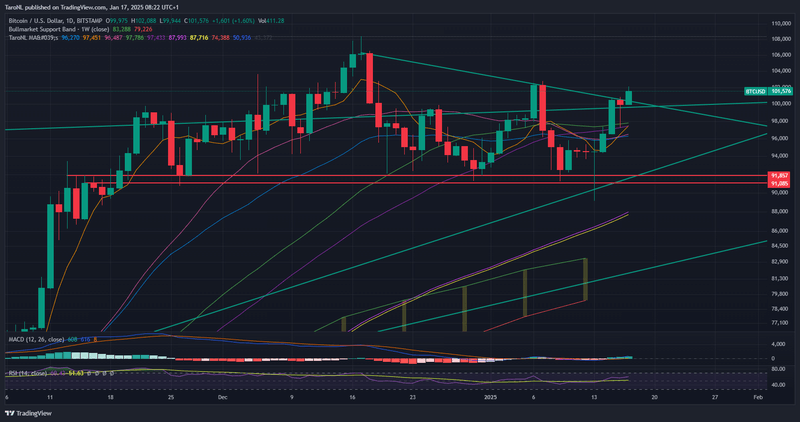
Task: Click the '2025' date label on the time axis
Action: pyautogui.click(x=490, y=397)
